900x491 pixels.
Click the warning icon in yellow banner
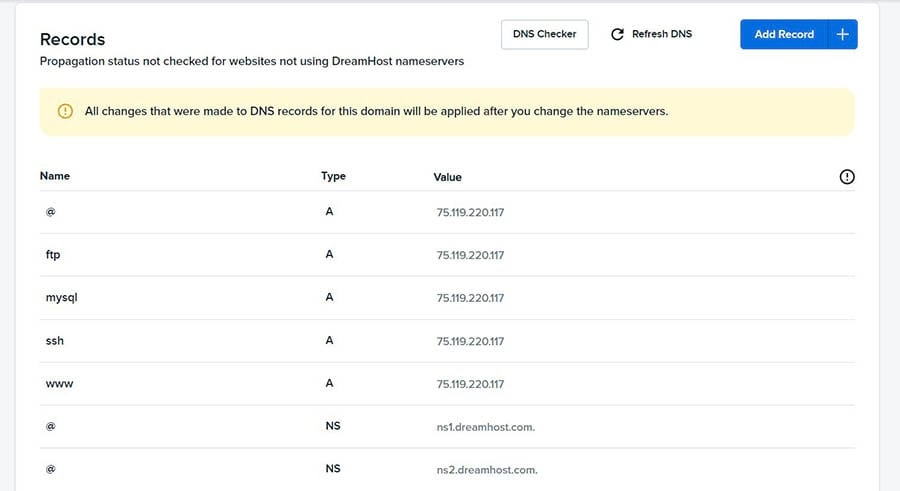(65, 111)
